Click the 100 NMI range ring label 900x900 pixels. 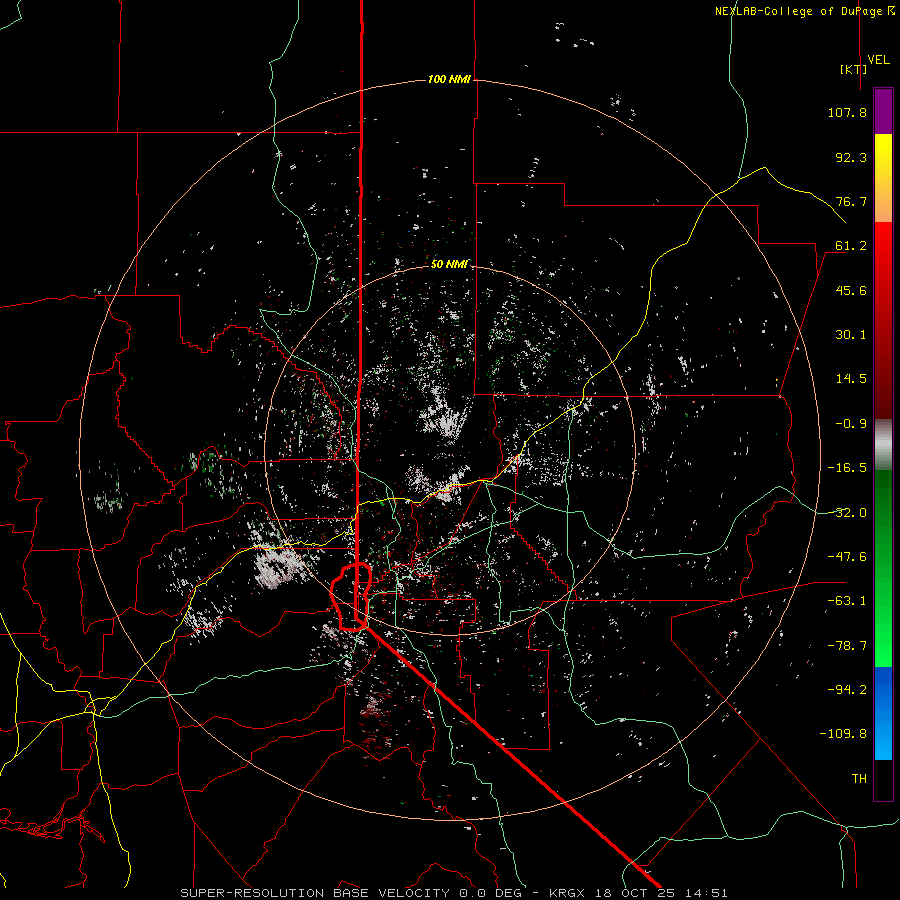(449, 79)
